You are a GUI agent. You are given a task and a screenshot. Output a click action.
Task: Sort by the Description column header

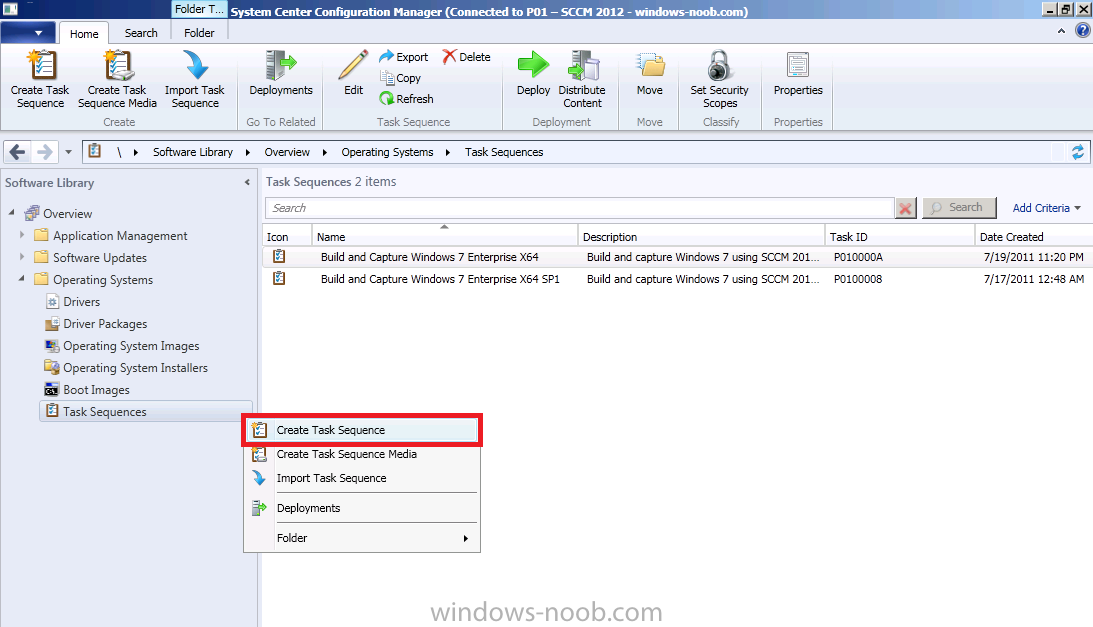pyautogui.click(x=701, y=236)
